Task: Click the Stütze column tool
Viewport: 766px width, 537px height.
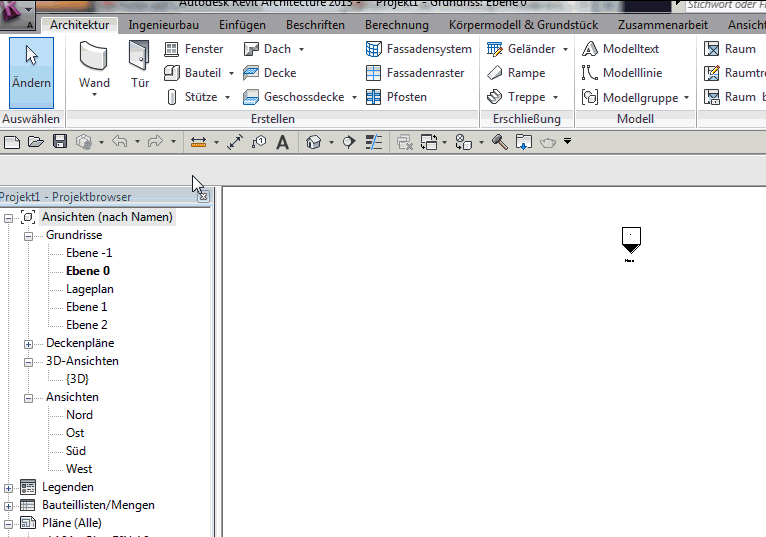Action: pyautogui.click(x=192, y=97)
